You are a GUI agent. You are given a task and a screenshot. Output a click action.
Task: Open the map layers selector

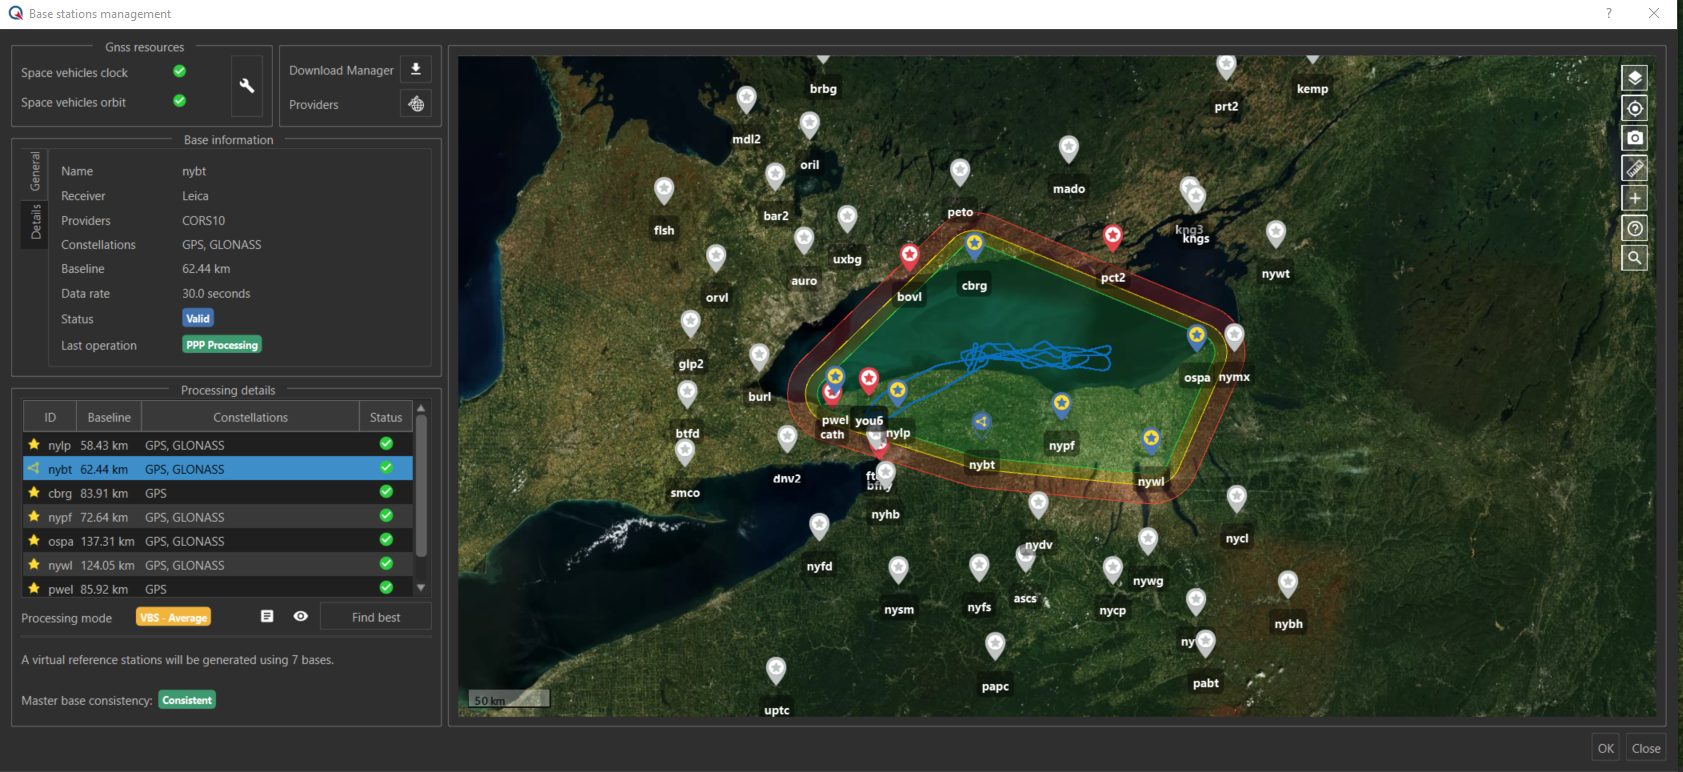[1634, 78]
